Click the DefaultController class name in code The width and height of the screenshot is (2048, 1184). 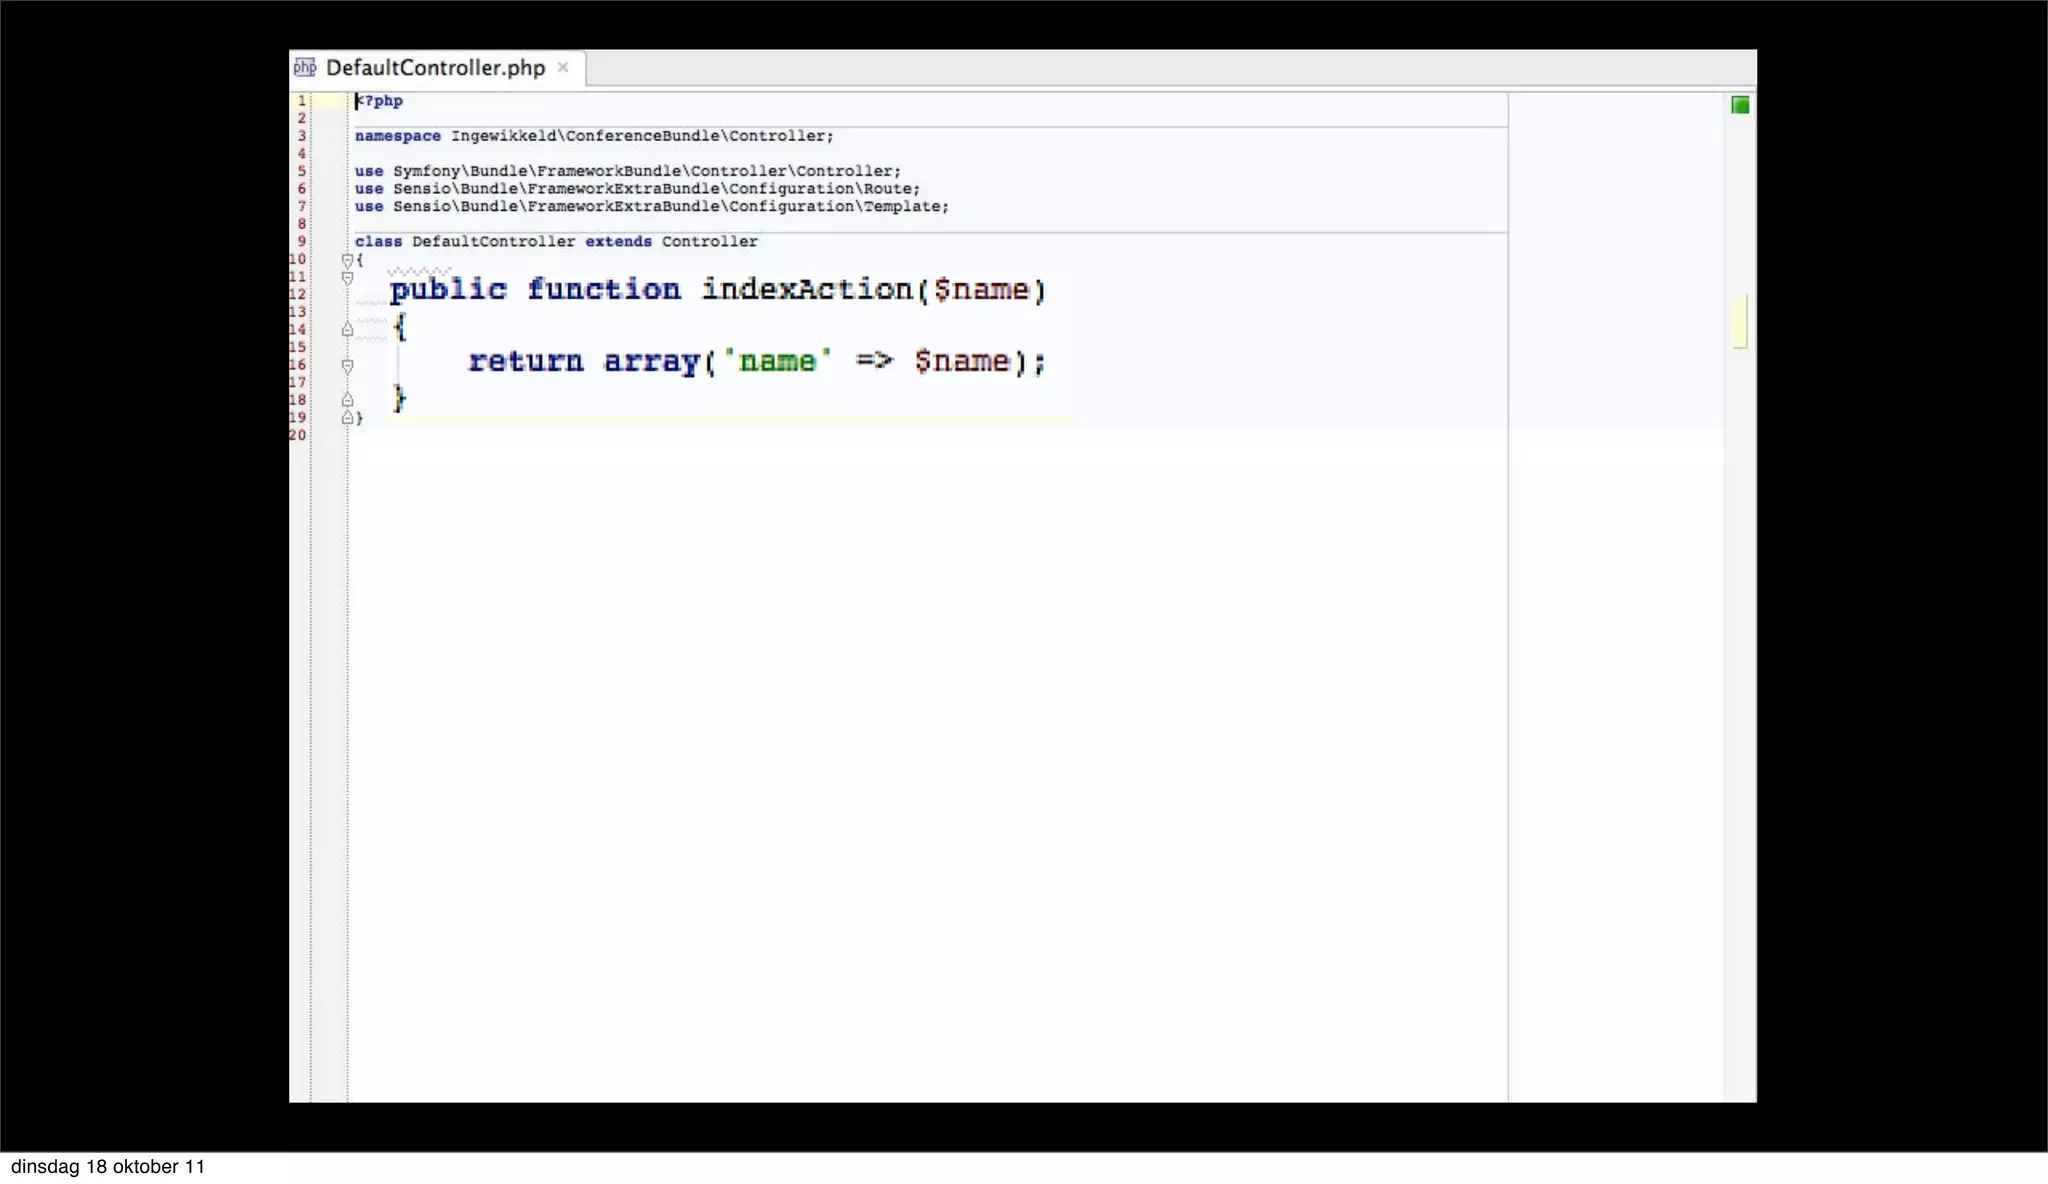tap(493, 242)
